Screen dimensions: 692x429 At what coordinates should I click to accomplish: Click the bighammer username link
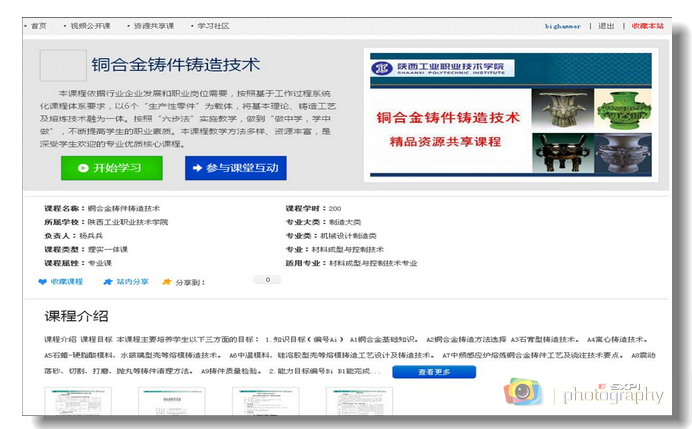(564, 25)
